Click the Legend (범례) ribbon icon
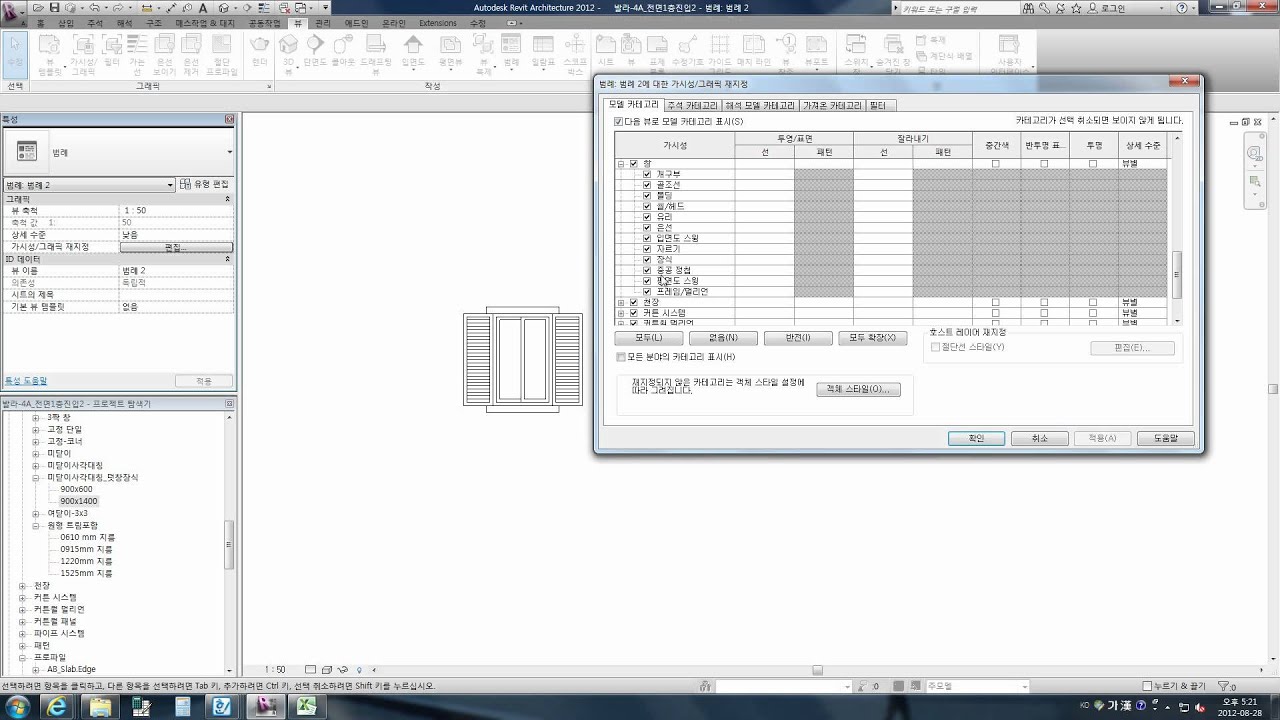 pos(511,52)
